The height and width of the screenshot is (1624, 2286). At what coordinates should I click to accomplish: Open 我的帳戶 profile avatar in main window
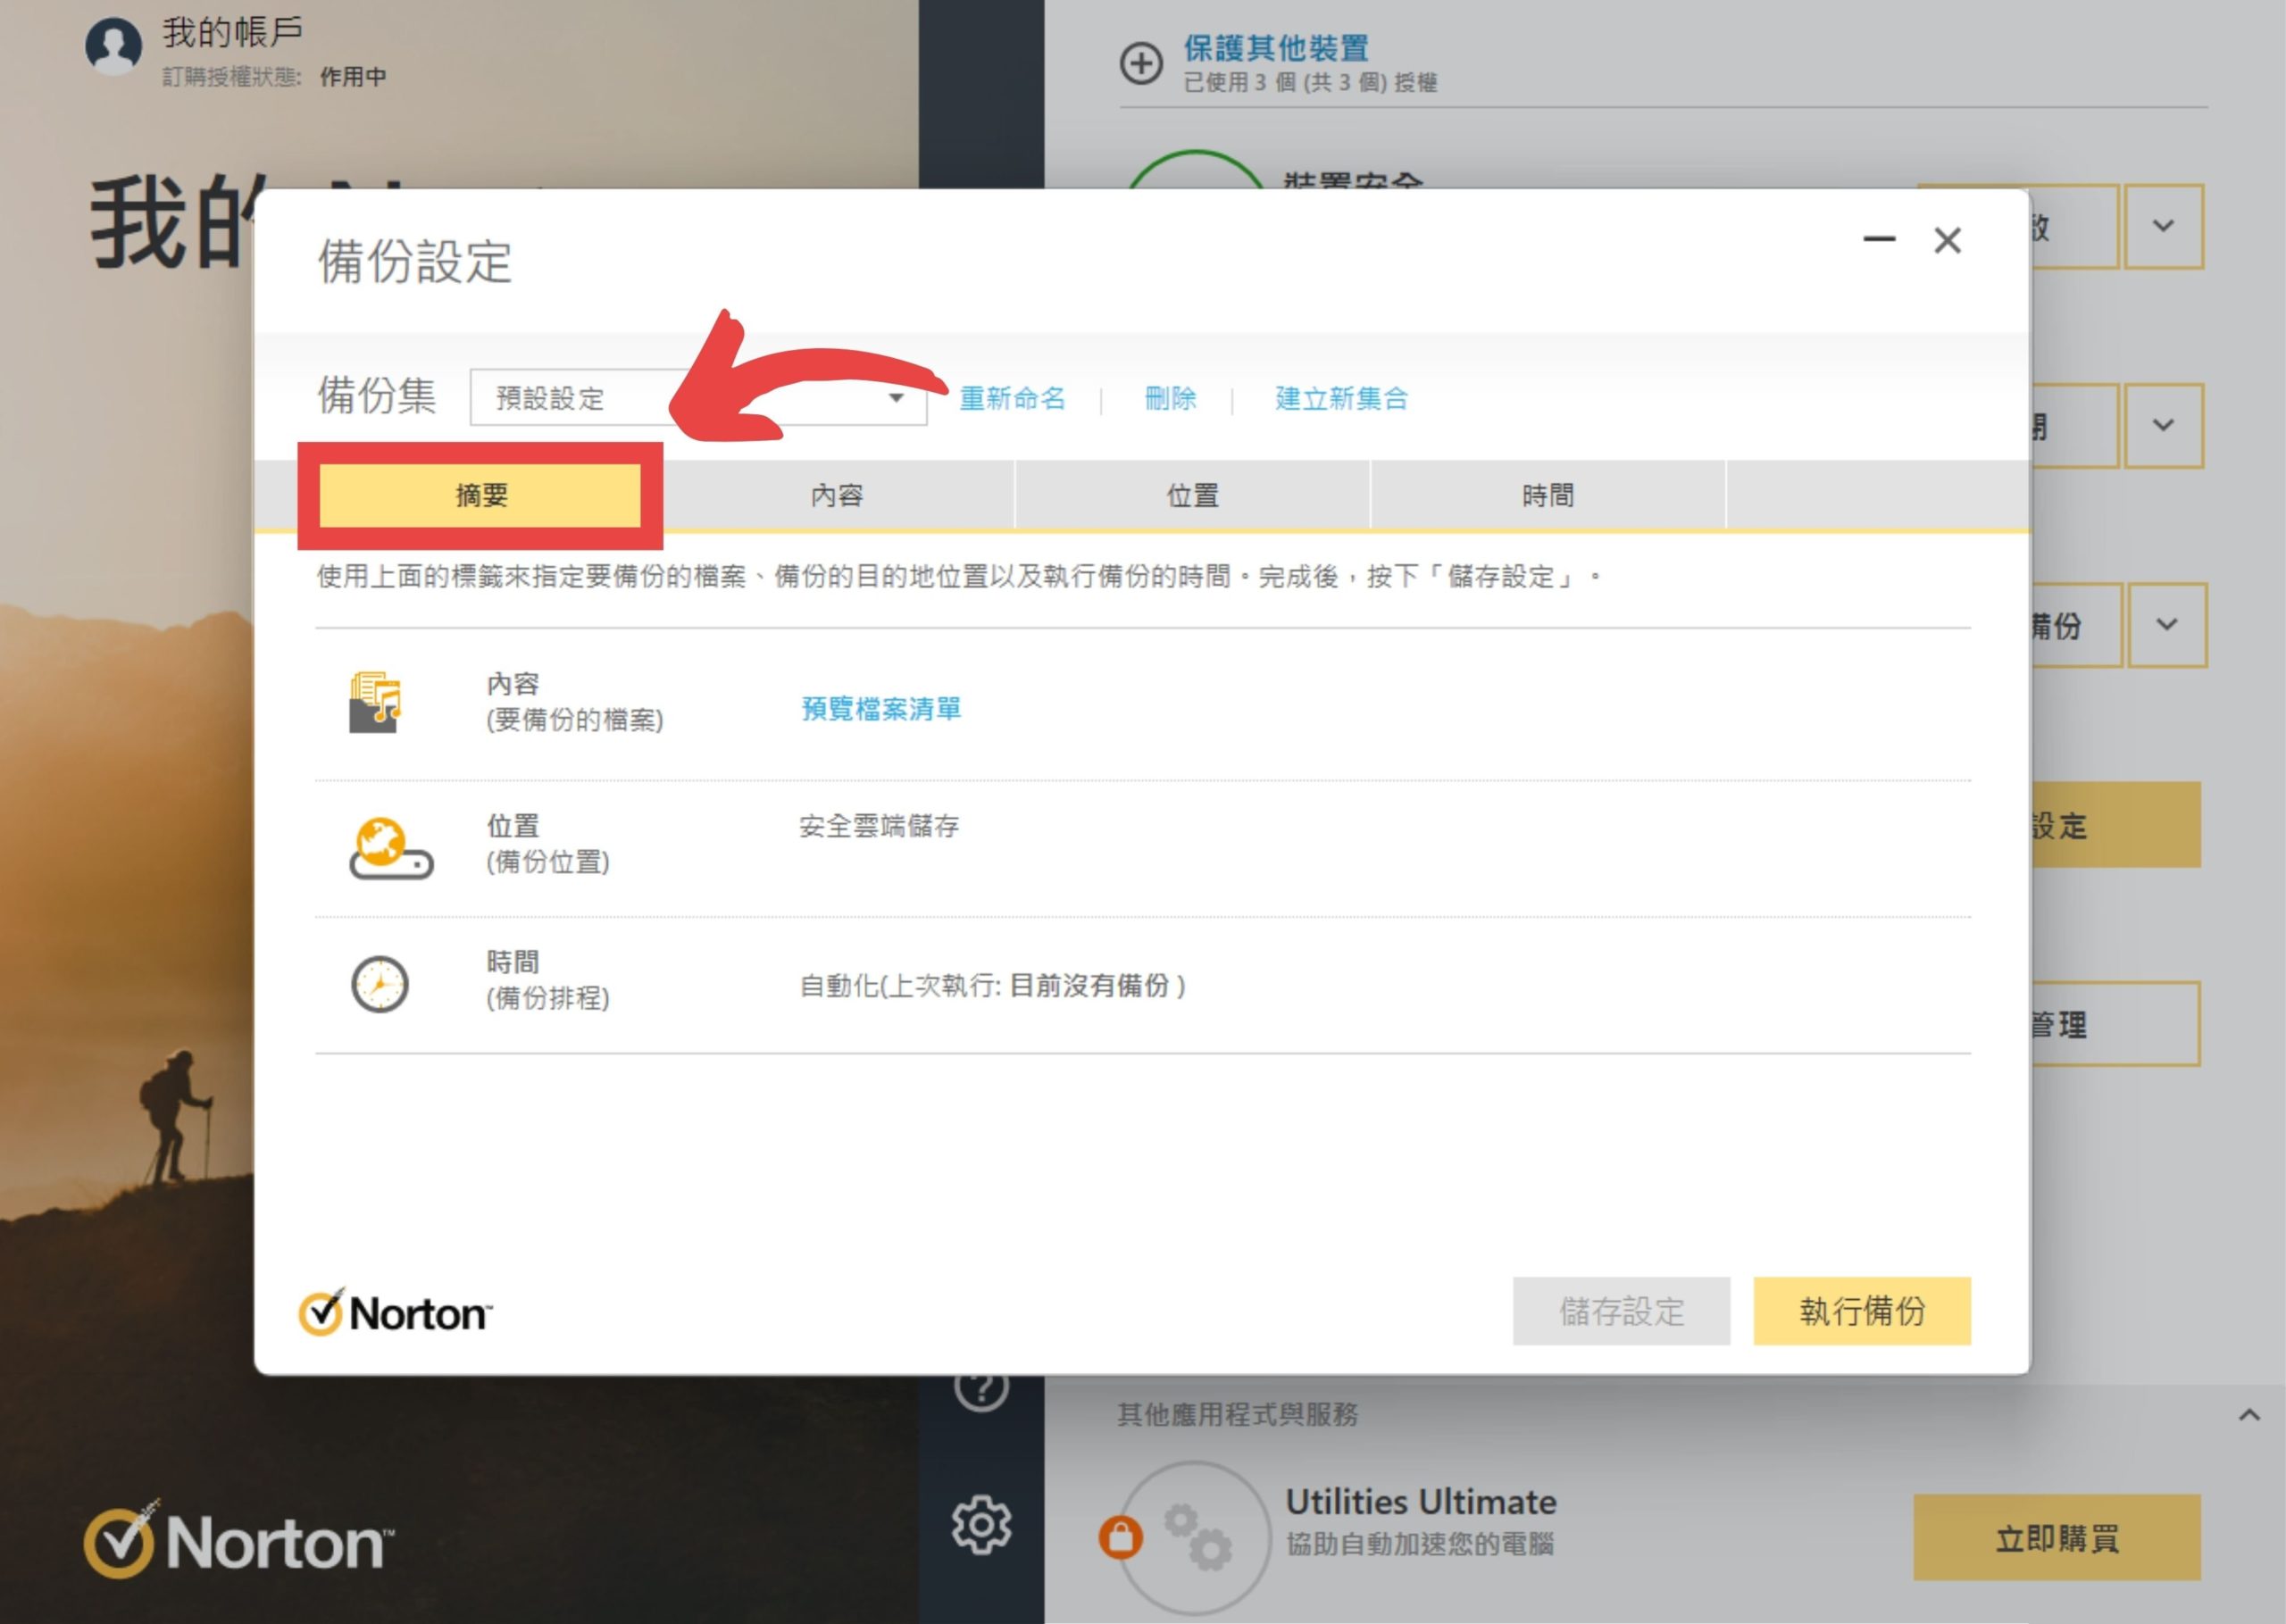pyautogui.click(x=114, y=46)
